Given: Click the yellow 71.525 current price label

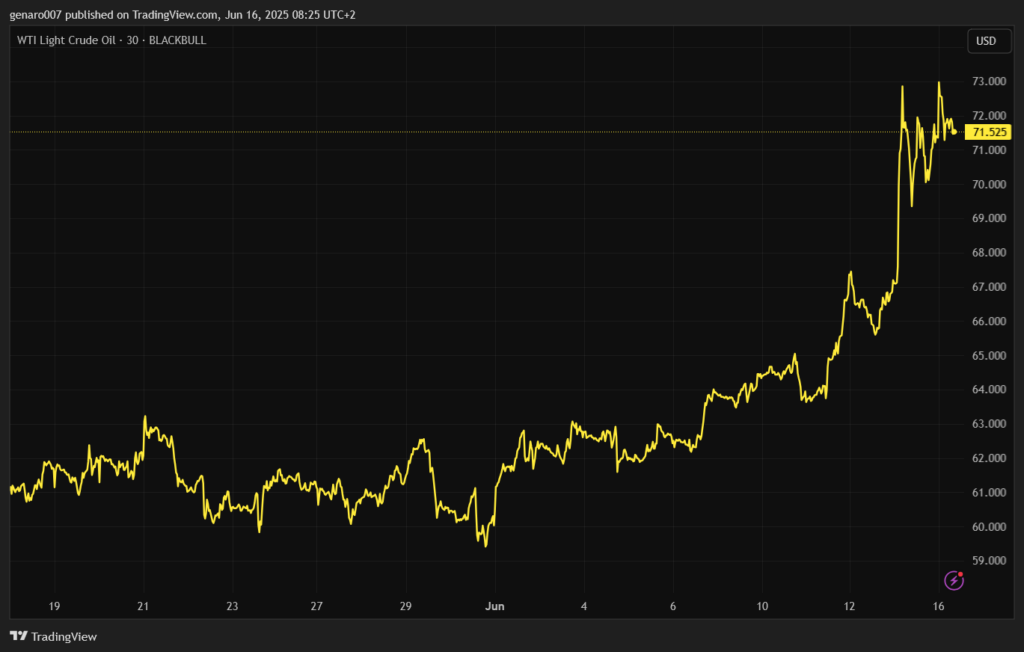Looking at the screenshot, I should 989,132.
